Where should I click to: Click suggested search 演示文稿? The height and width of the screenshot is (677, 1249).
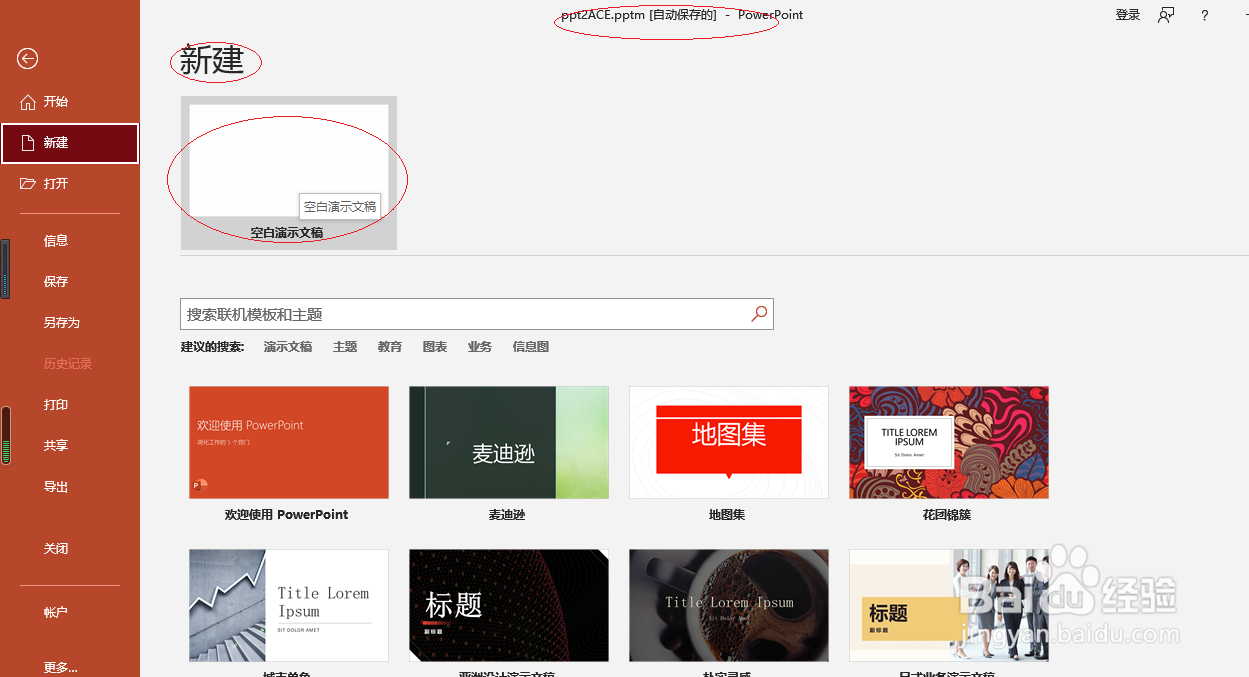coord(288,347)
